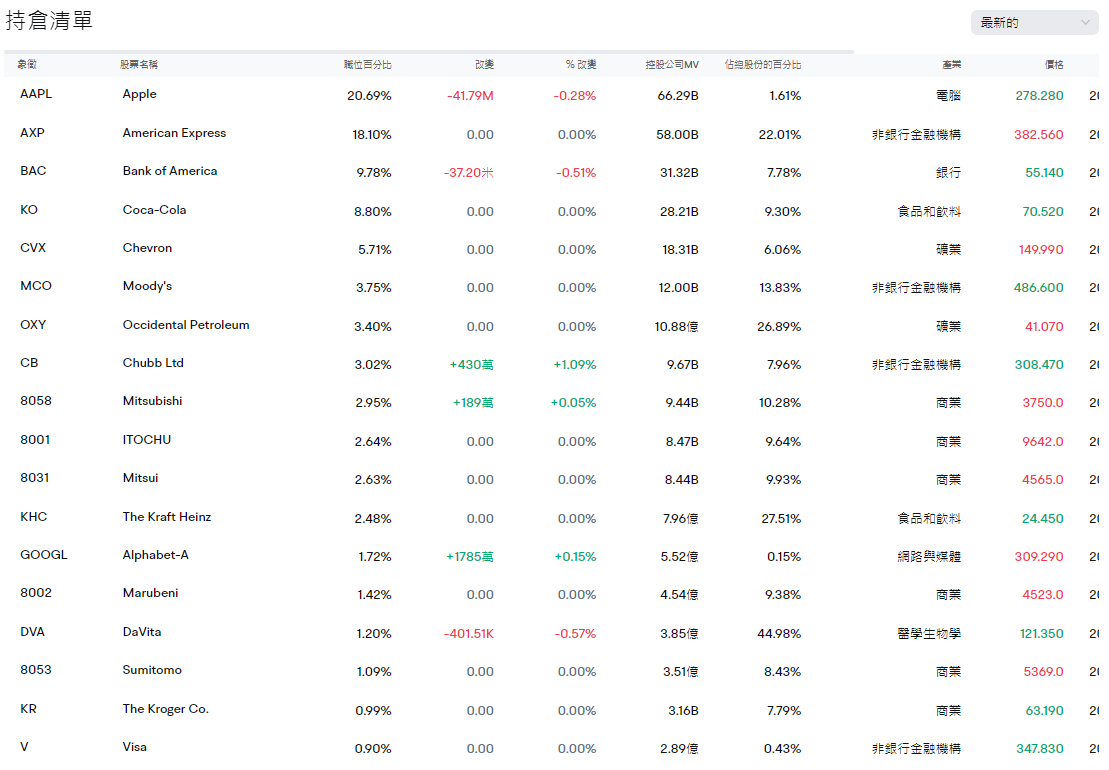Open the 最新的 dropdown menu

tap(1034, 22)
